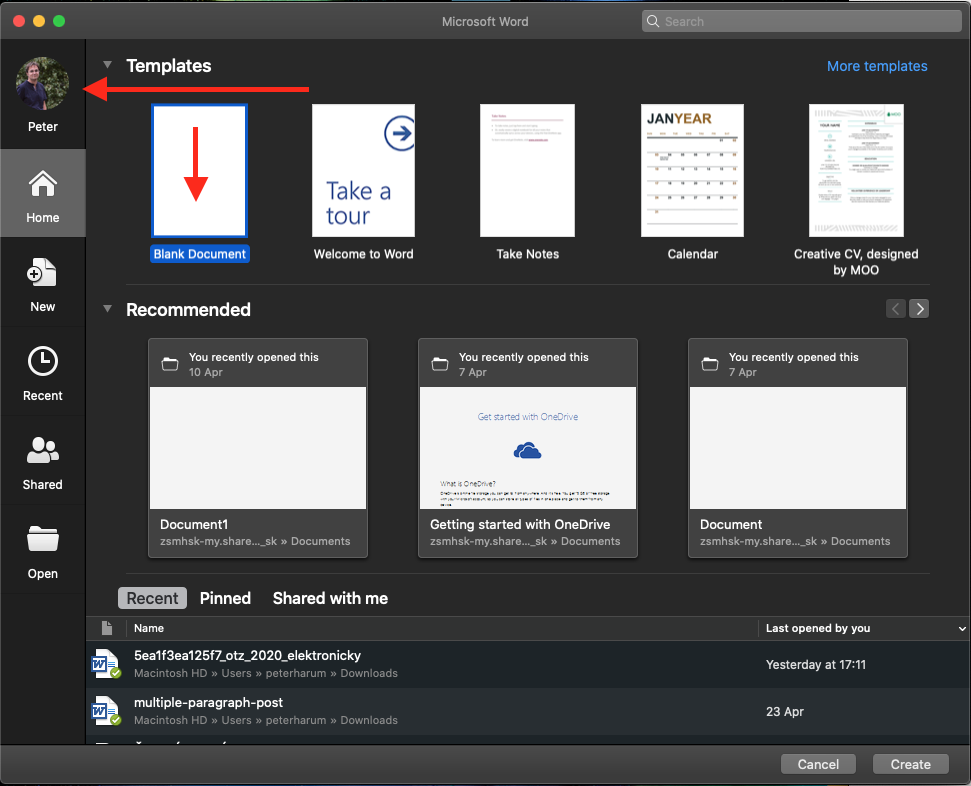The width and height of the screenshot is (971, 786).
Task: Open the Recent files sidebar icon
Action: coord(43,372)
